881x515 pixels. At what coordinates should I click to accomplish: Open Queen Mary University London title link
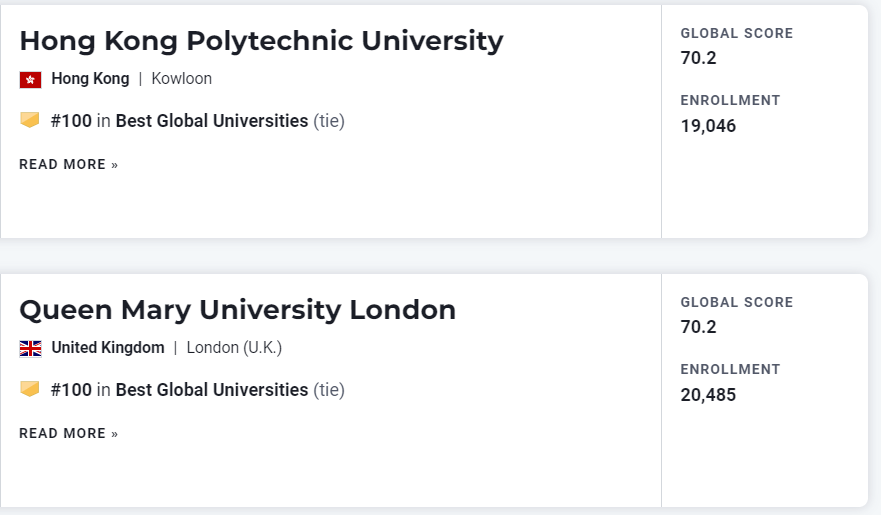pos(237,310)
